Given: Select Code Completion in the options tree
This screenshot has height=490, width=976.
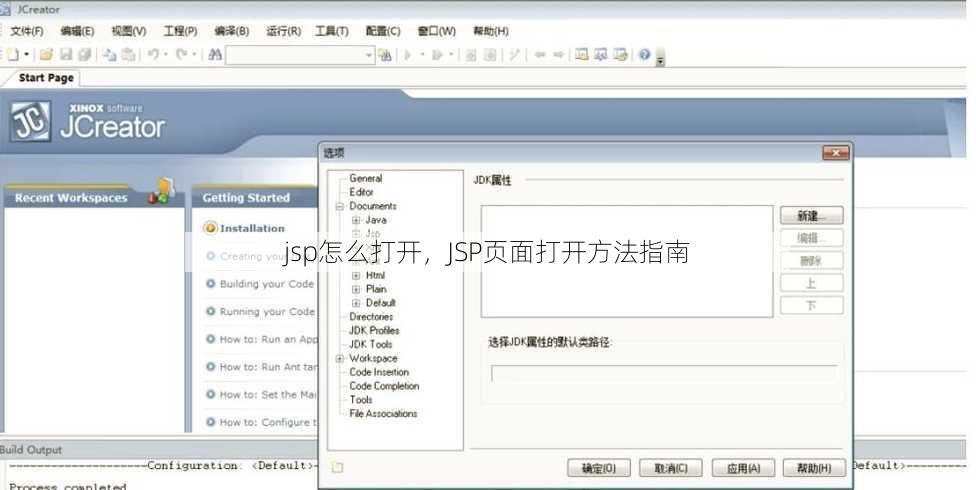Looking at the screenshot, I should [x=384, y=386].
